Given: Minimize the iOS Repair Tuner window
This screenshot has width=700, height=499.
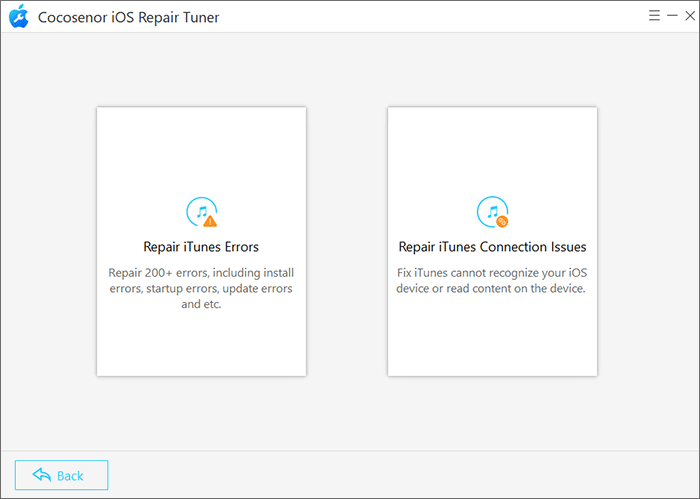Looking at the screenshot, I should (672, 16).
